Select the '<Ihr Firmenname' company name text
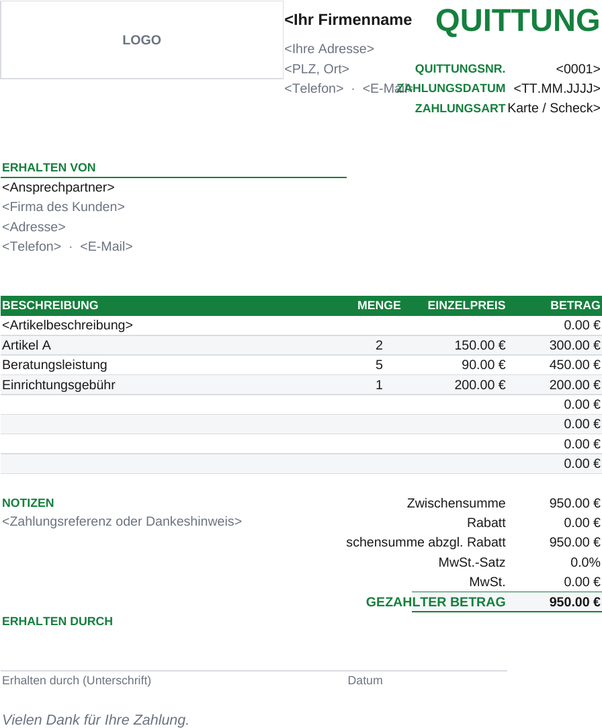Image resolution: width=602 pixels, height=728 pixels. coord(348,20)
